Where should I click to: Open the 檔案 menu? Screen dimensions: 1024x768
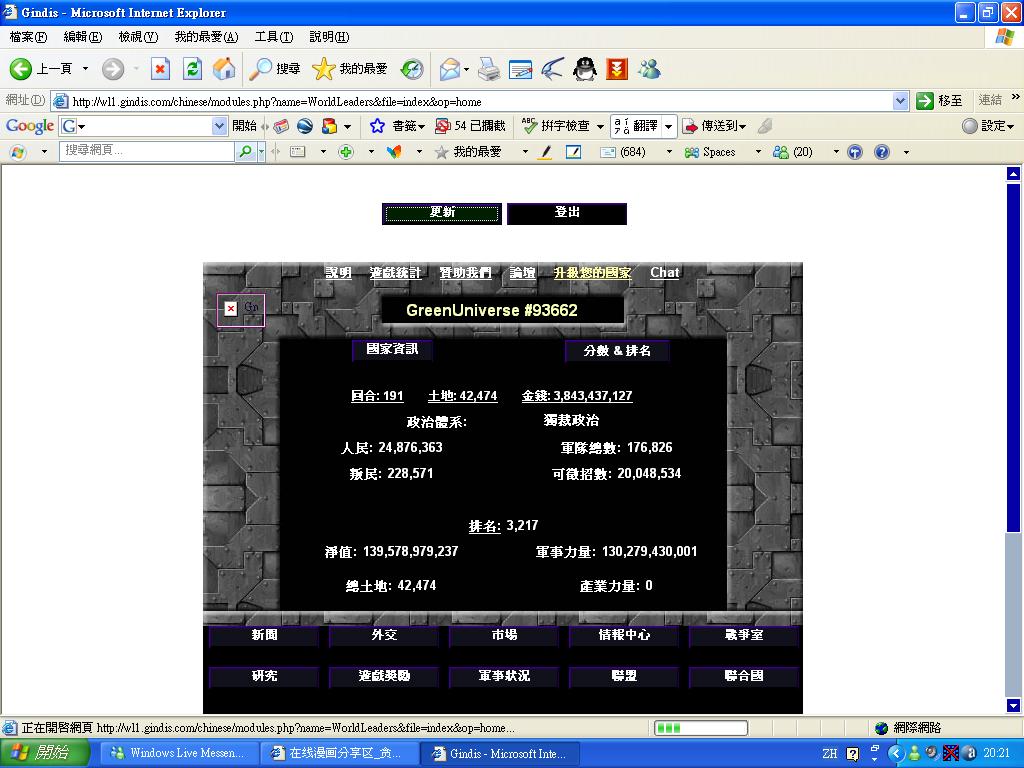point(28,37)
